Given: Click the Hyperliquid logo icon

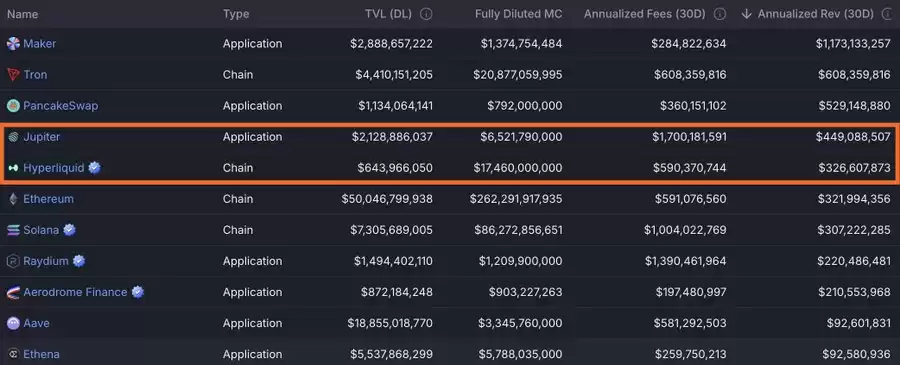Looking at the screenshot, I should coord(13,168).
